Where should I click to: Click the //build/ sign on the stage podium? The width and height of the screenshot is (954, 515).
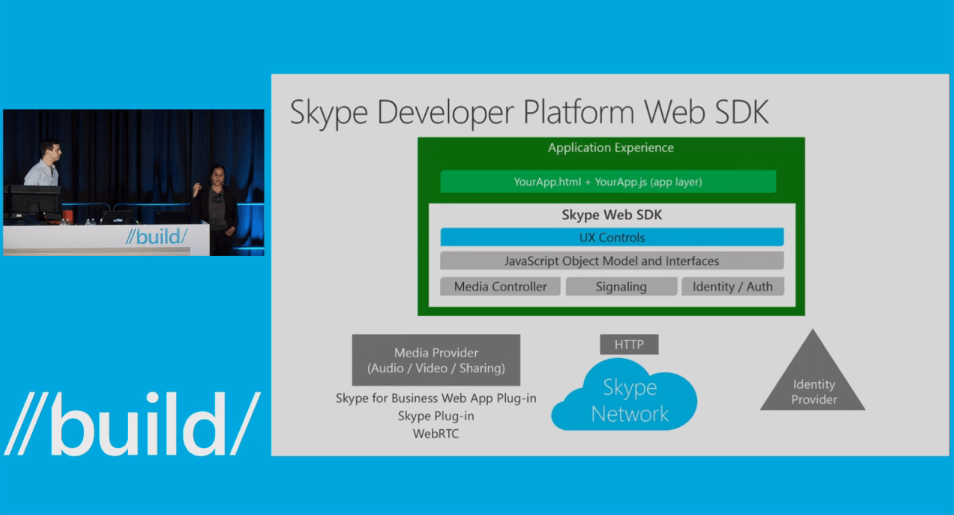(x=156, y=236)
